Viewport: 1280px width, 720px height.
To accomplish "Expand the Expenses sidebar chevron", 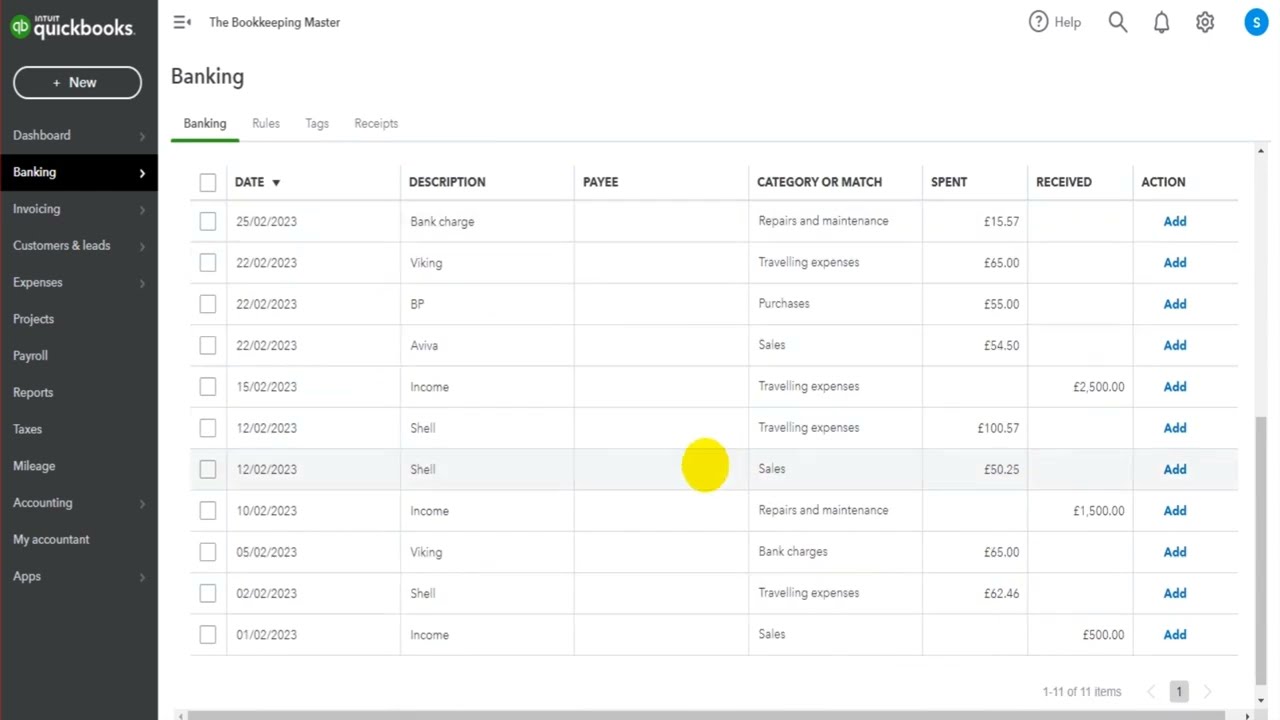I will [x=142, y=283].
